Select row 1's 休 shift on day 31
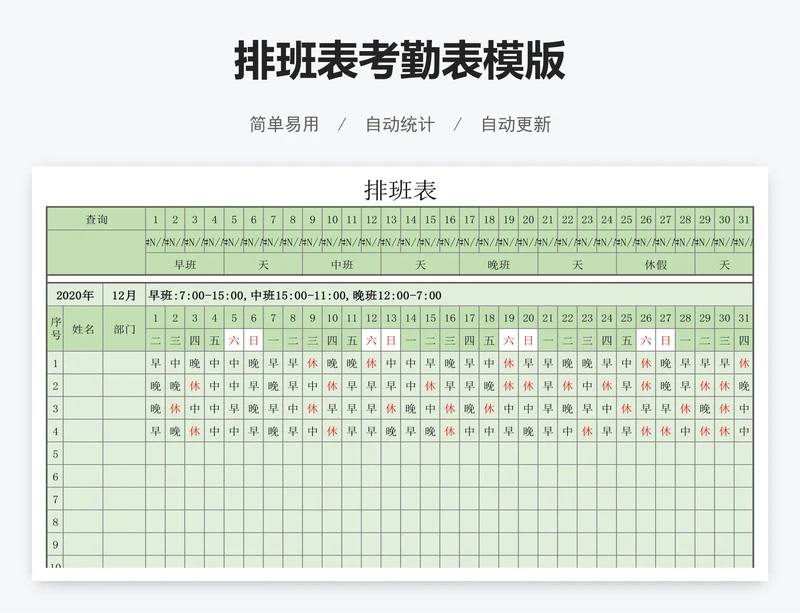Image resolution: width=800 pixels, height=613 pixels. 744,363
